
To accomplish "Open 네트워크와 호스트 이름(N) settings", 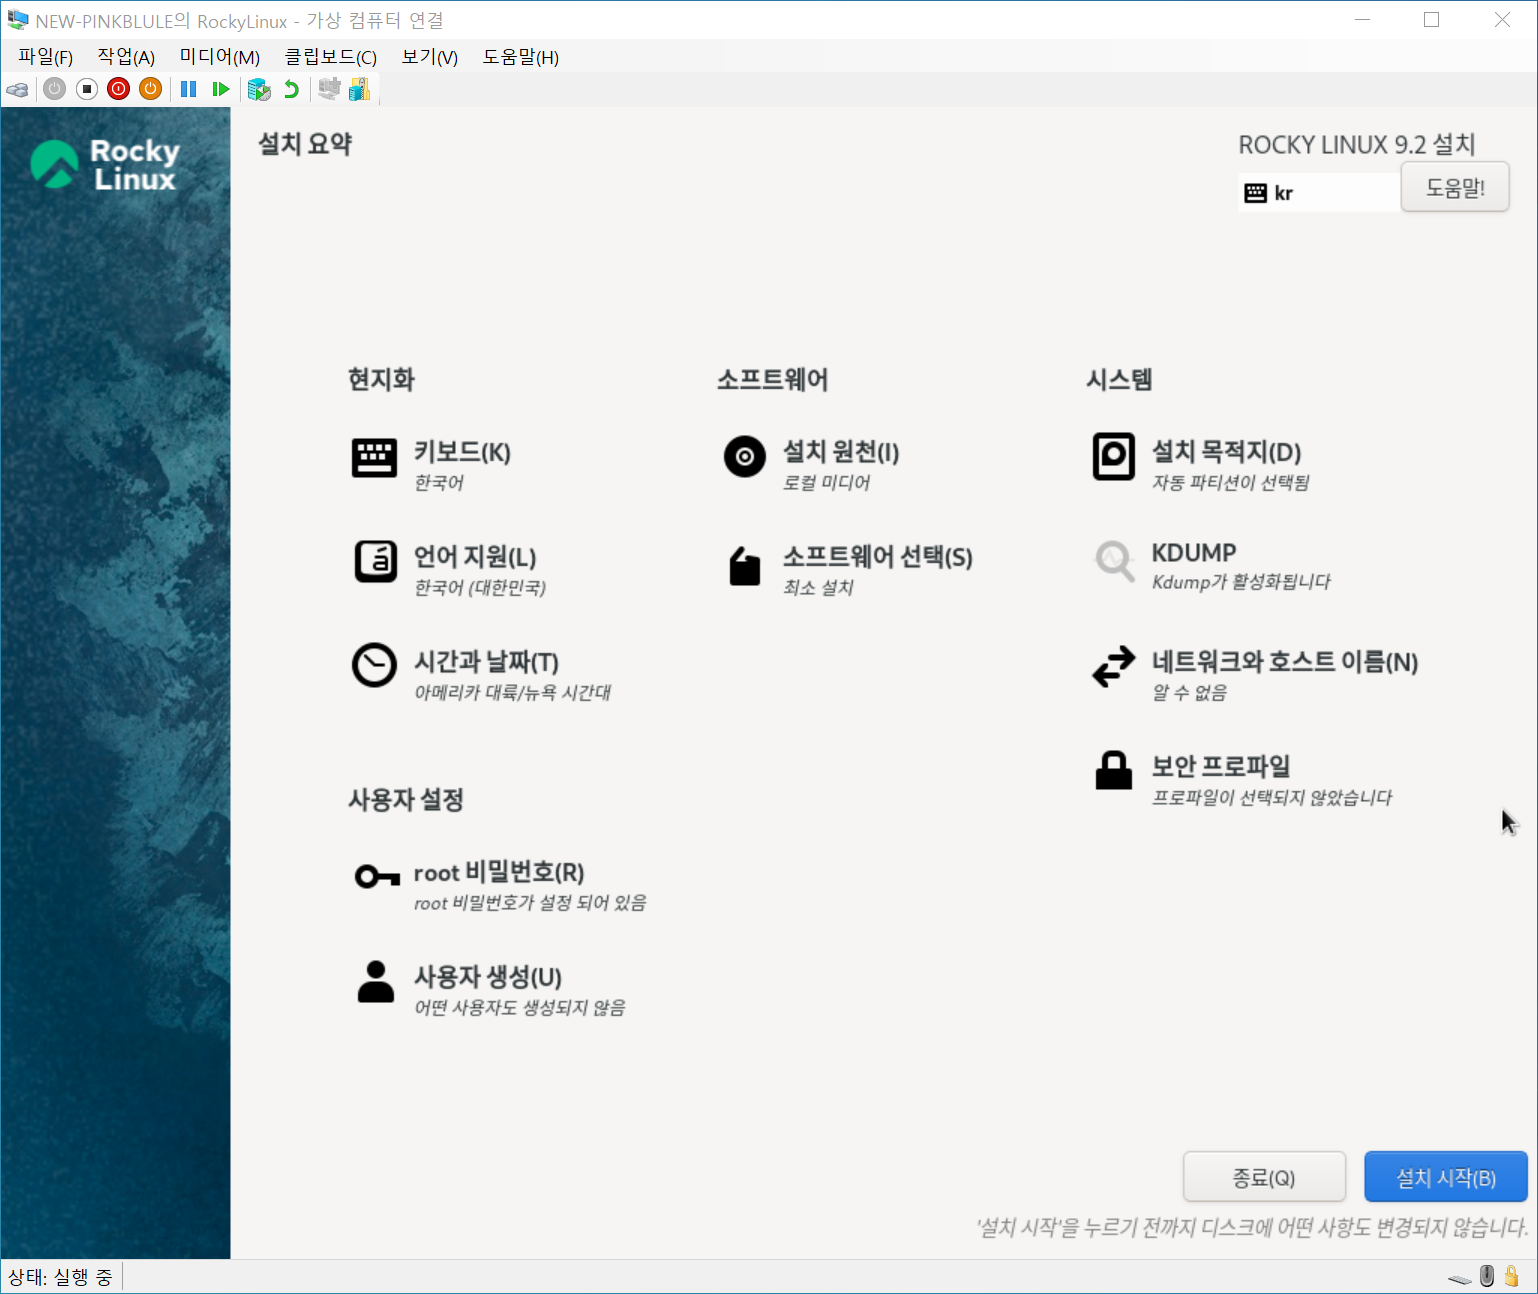I will tap(1255, 674).
